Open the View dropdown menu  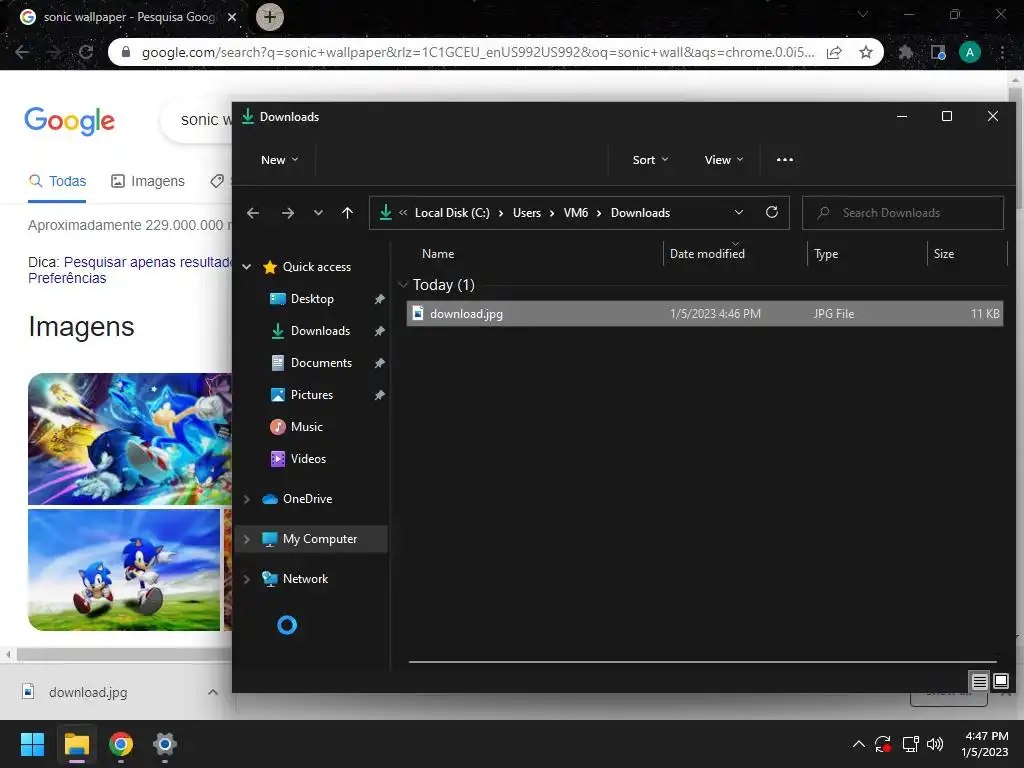[724, 160]
